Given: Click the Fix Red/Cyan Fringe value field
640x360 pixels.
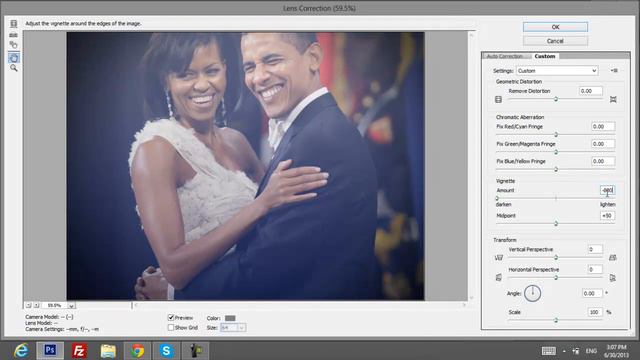Looking at the screenshot, I should click(603, 127).
